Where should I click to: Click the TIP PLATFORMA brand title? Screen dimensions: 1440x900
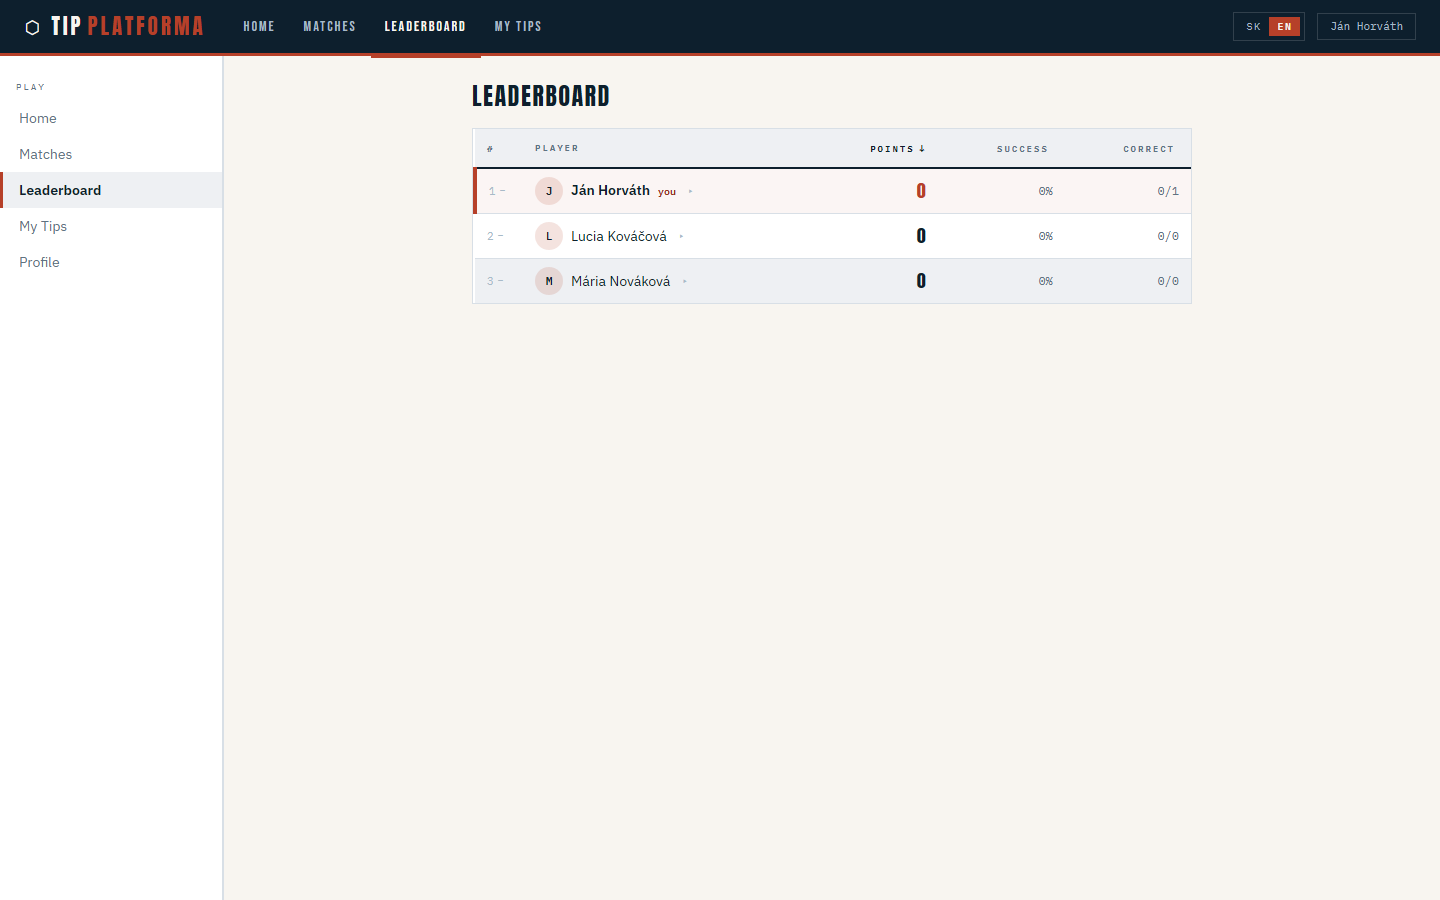click(127, 27)
